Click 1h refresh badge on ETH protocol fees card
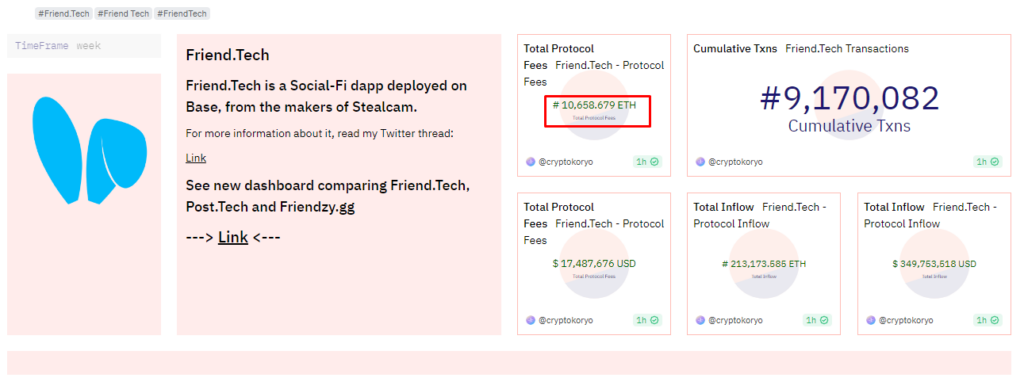The width and height of the screenshot is (1024, 389). 647,162
